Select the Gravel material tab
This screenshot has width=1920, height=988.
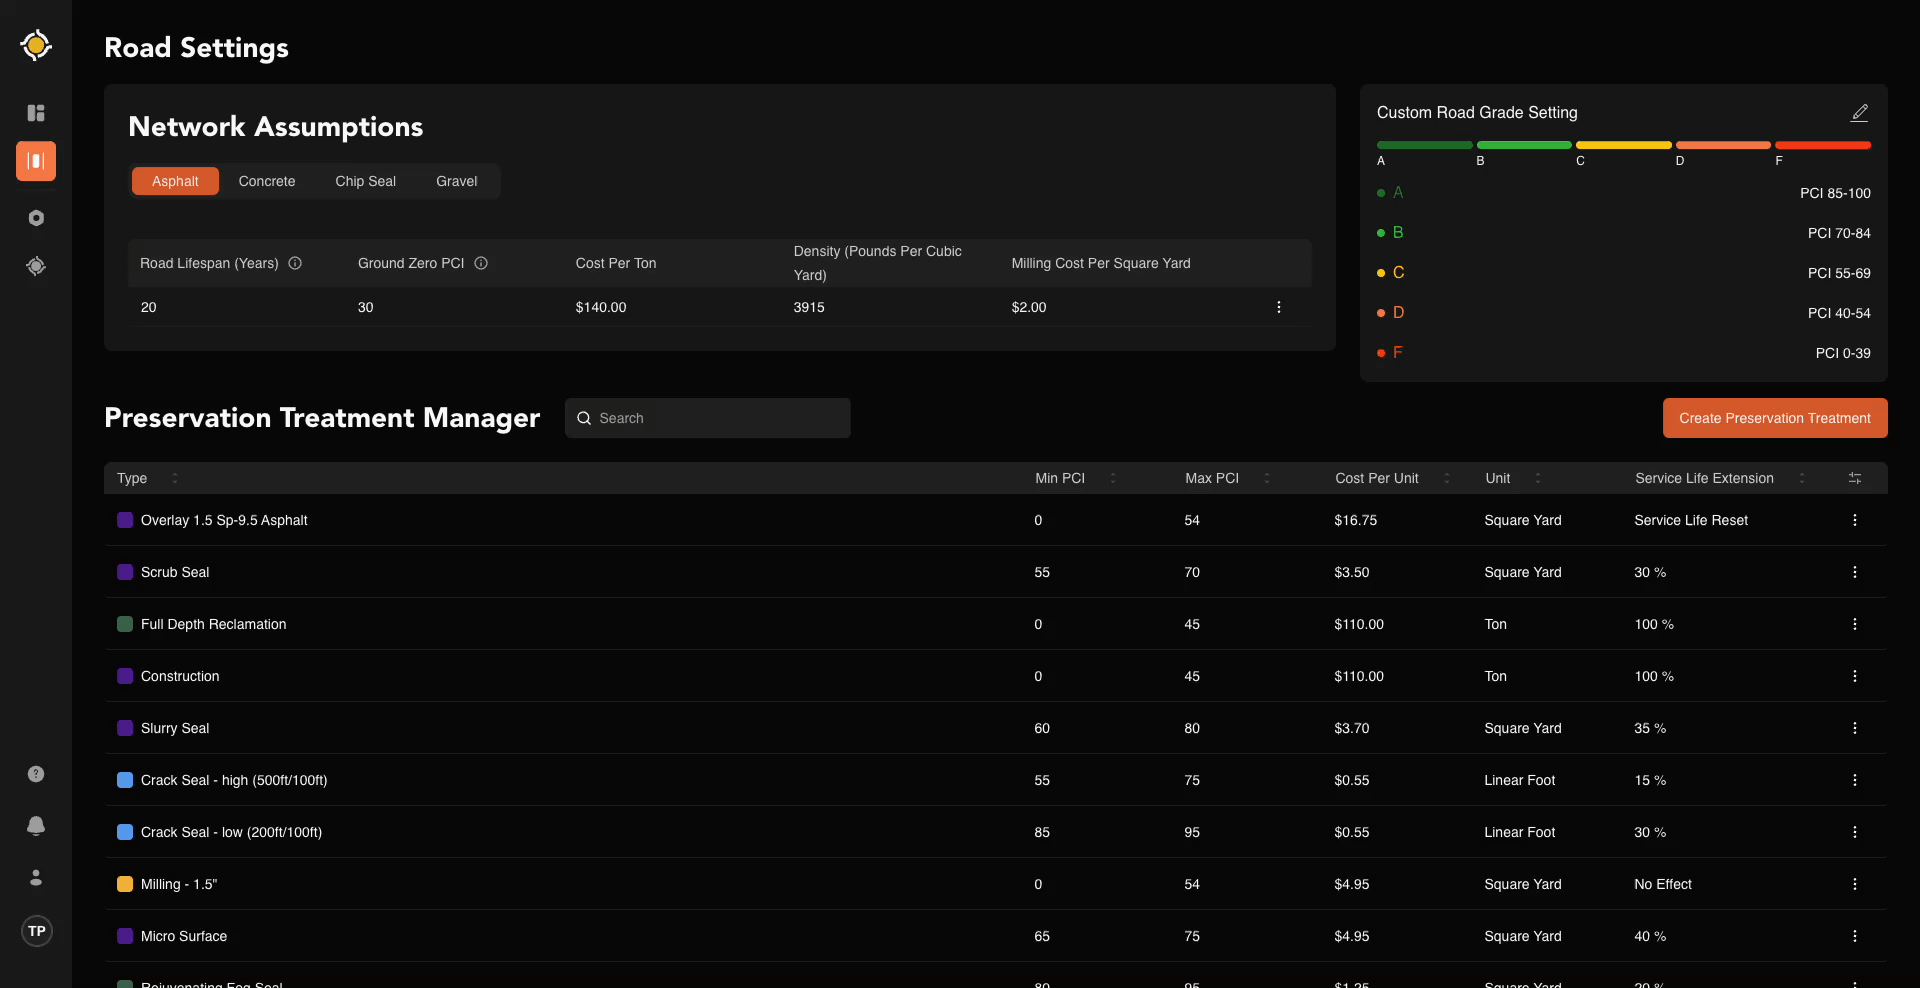click(456, 181)
